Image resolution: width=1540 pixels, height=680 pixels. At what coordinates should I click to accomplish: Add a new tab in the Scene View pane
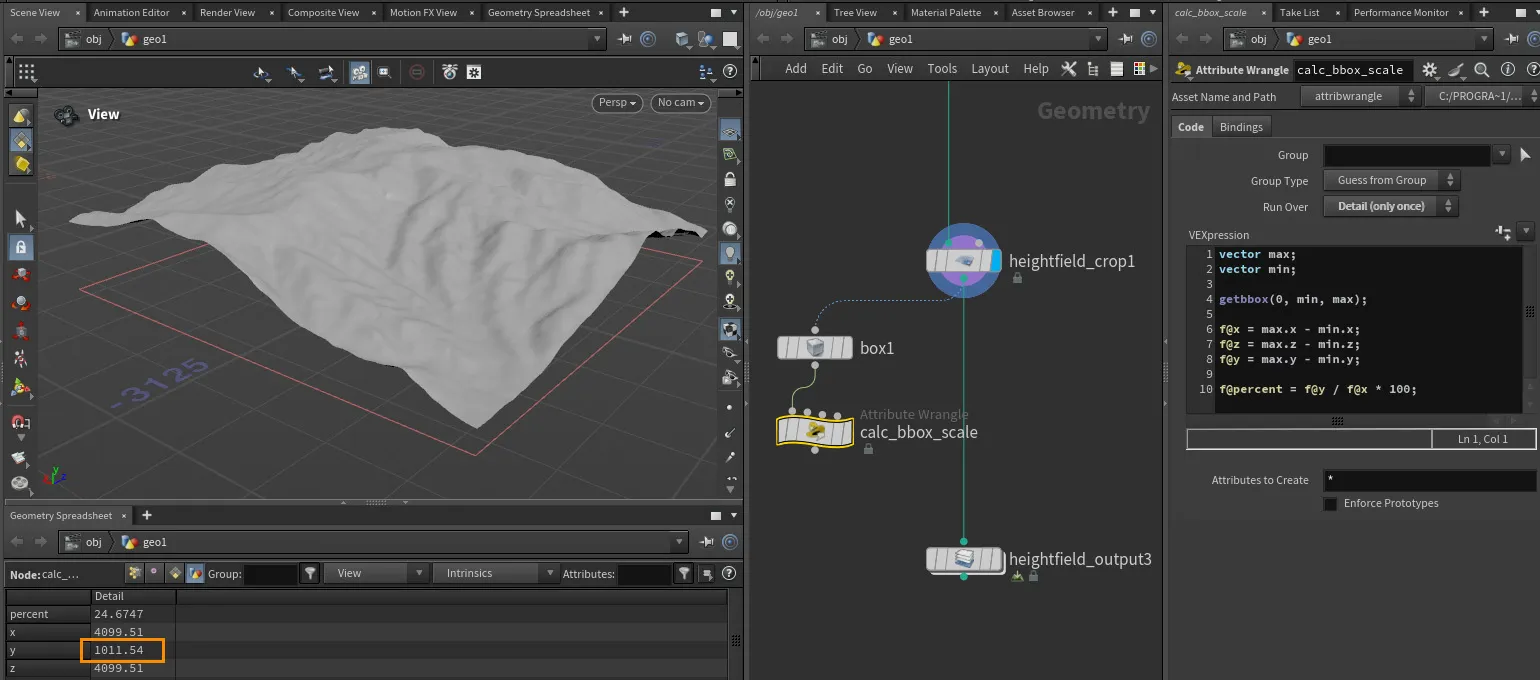click(624, 12)
